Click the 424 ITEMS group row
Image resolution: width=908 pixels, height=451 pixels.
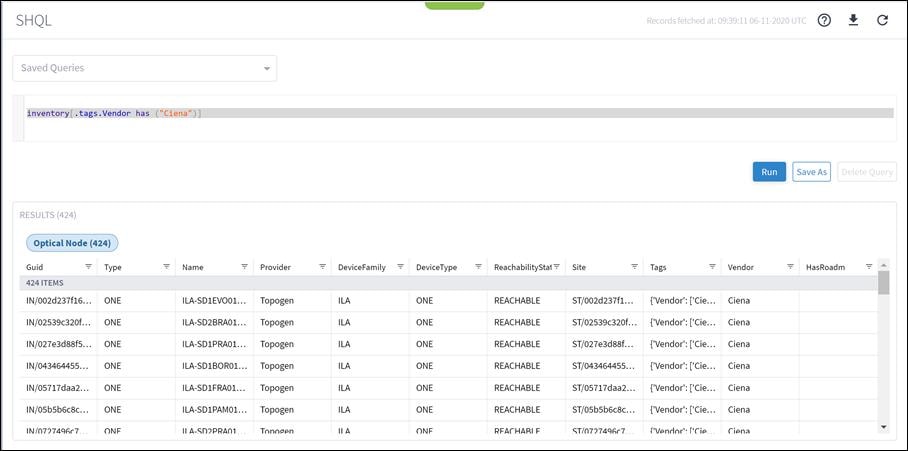449,283
